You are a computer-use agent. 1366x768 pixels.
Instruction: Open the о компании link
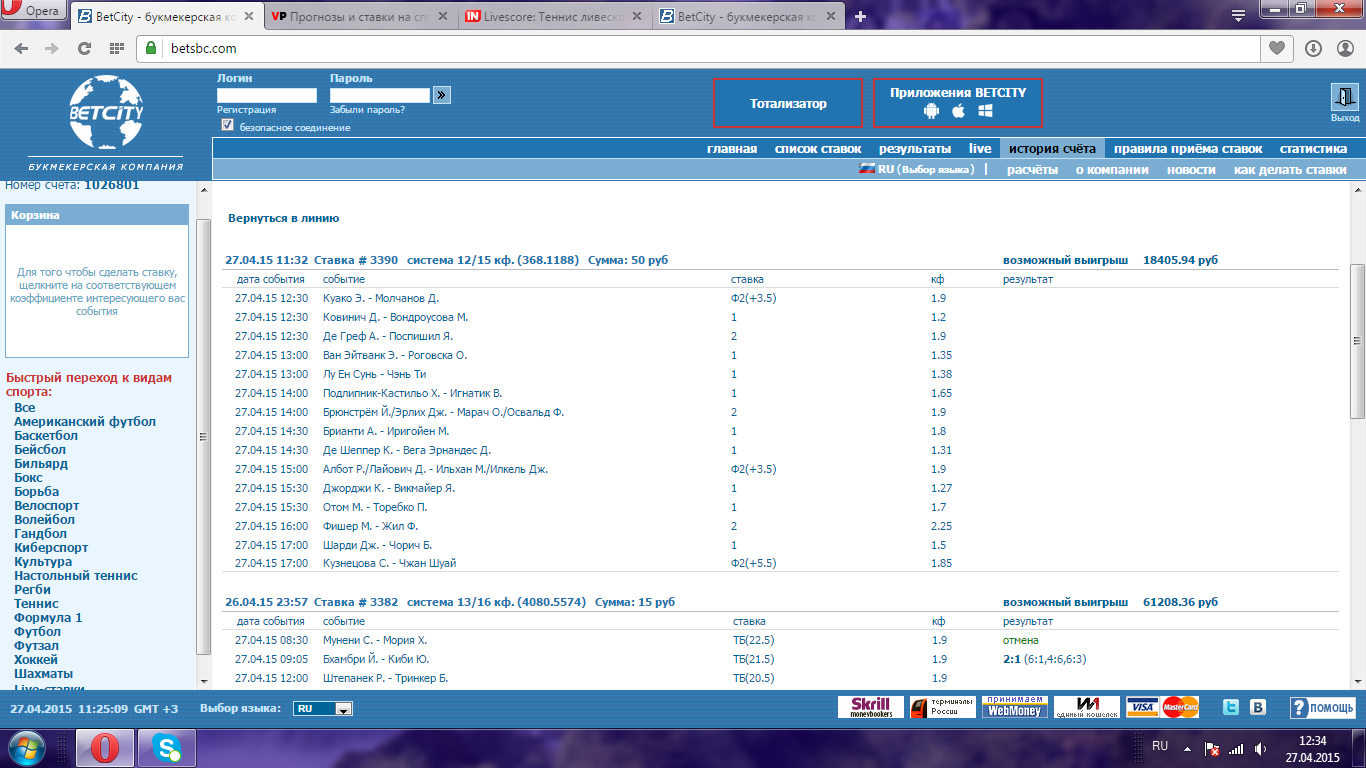1112,170
